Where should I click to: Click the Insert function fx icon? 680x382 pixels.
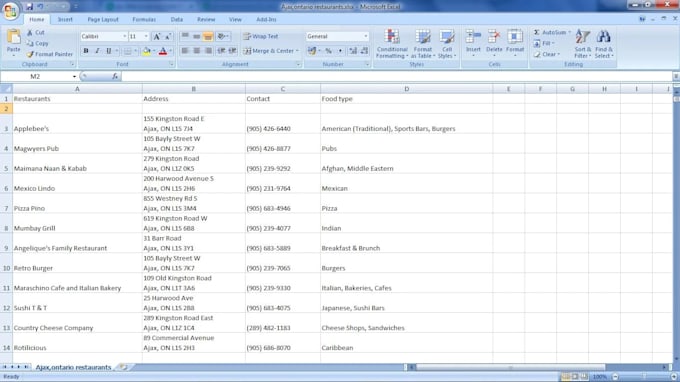click(114, 76)
